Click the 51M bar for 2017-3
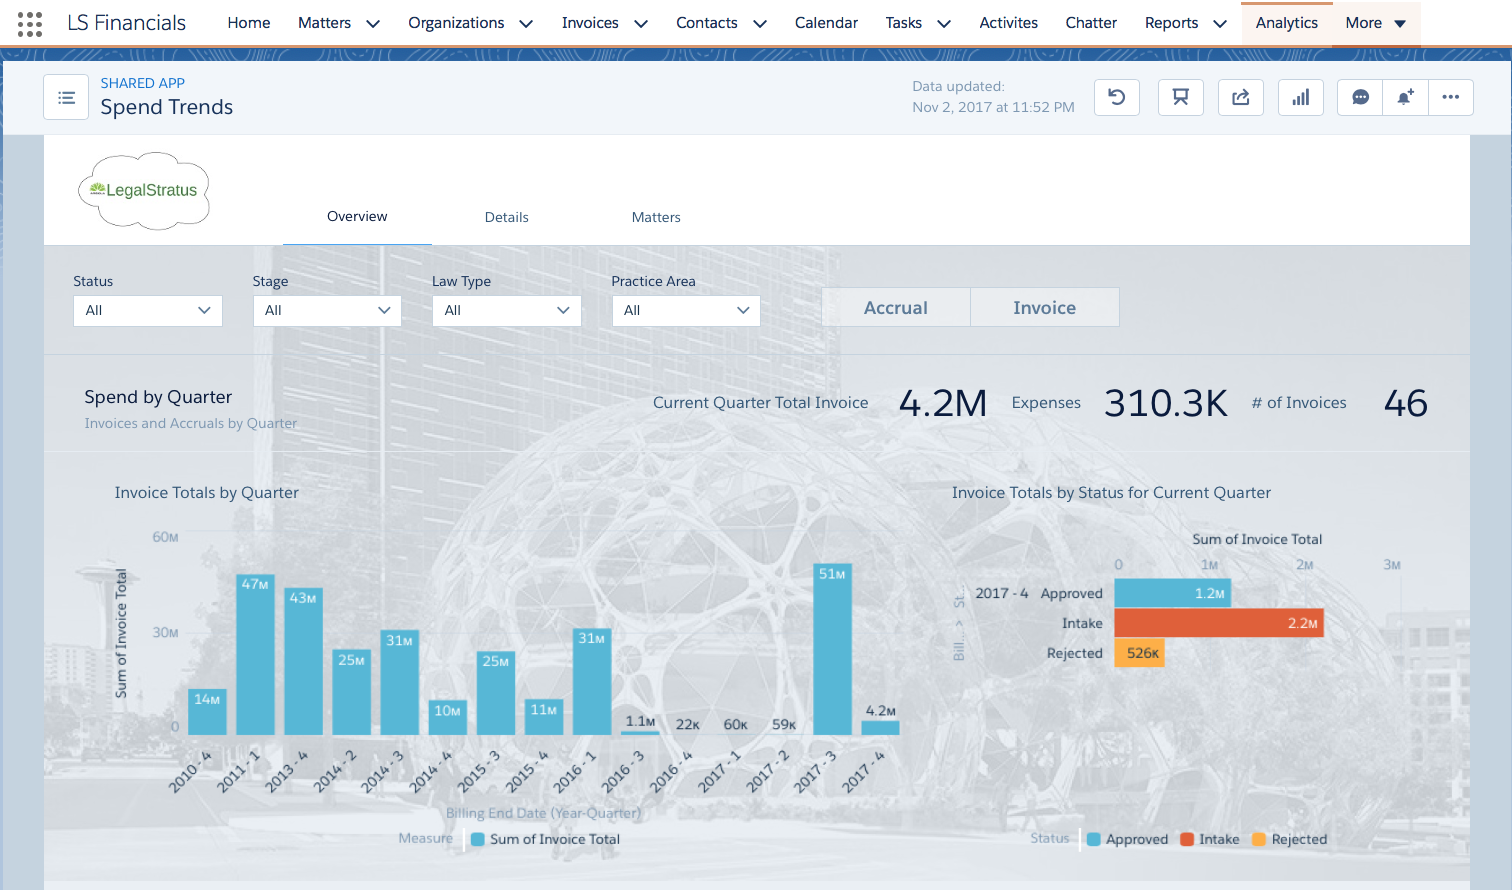The height and width of the screenshot is (890, 1512). click(x=832, y=650)
